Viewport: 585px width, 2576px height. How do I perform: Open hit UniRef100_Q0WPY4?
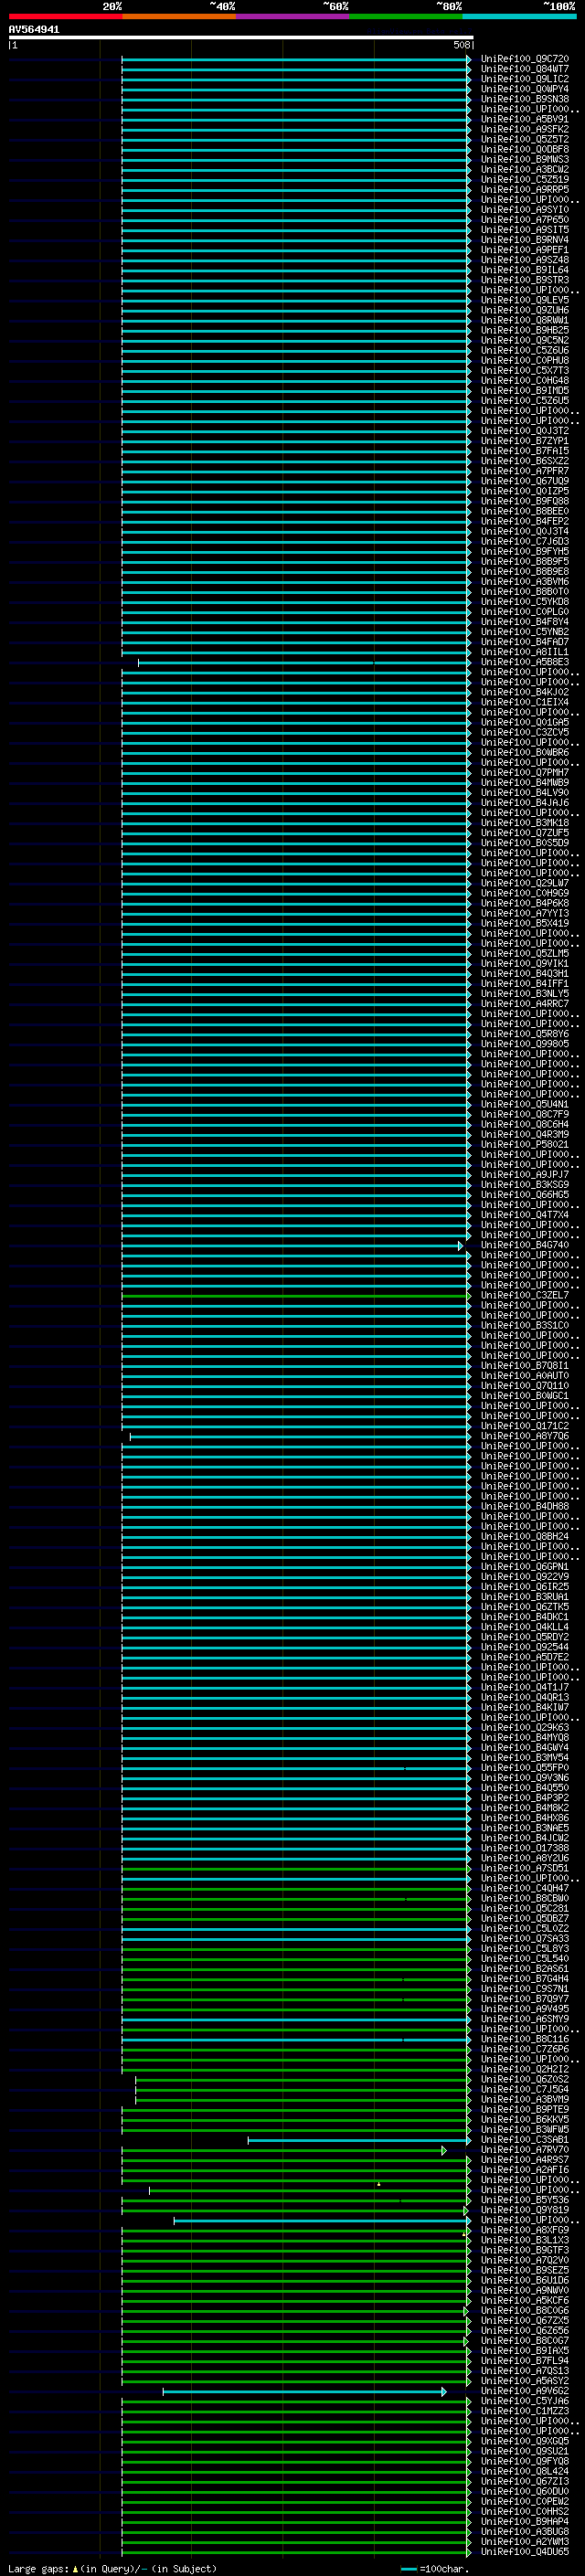(x=524, y=89)
